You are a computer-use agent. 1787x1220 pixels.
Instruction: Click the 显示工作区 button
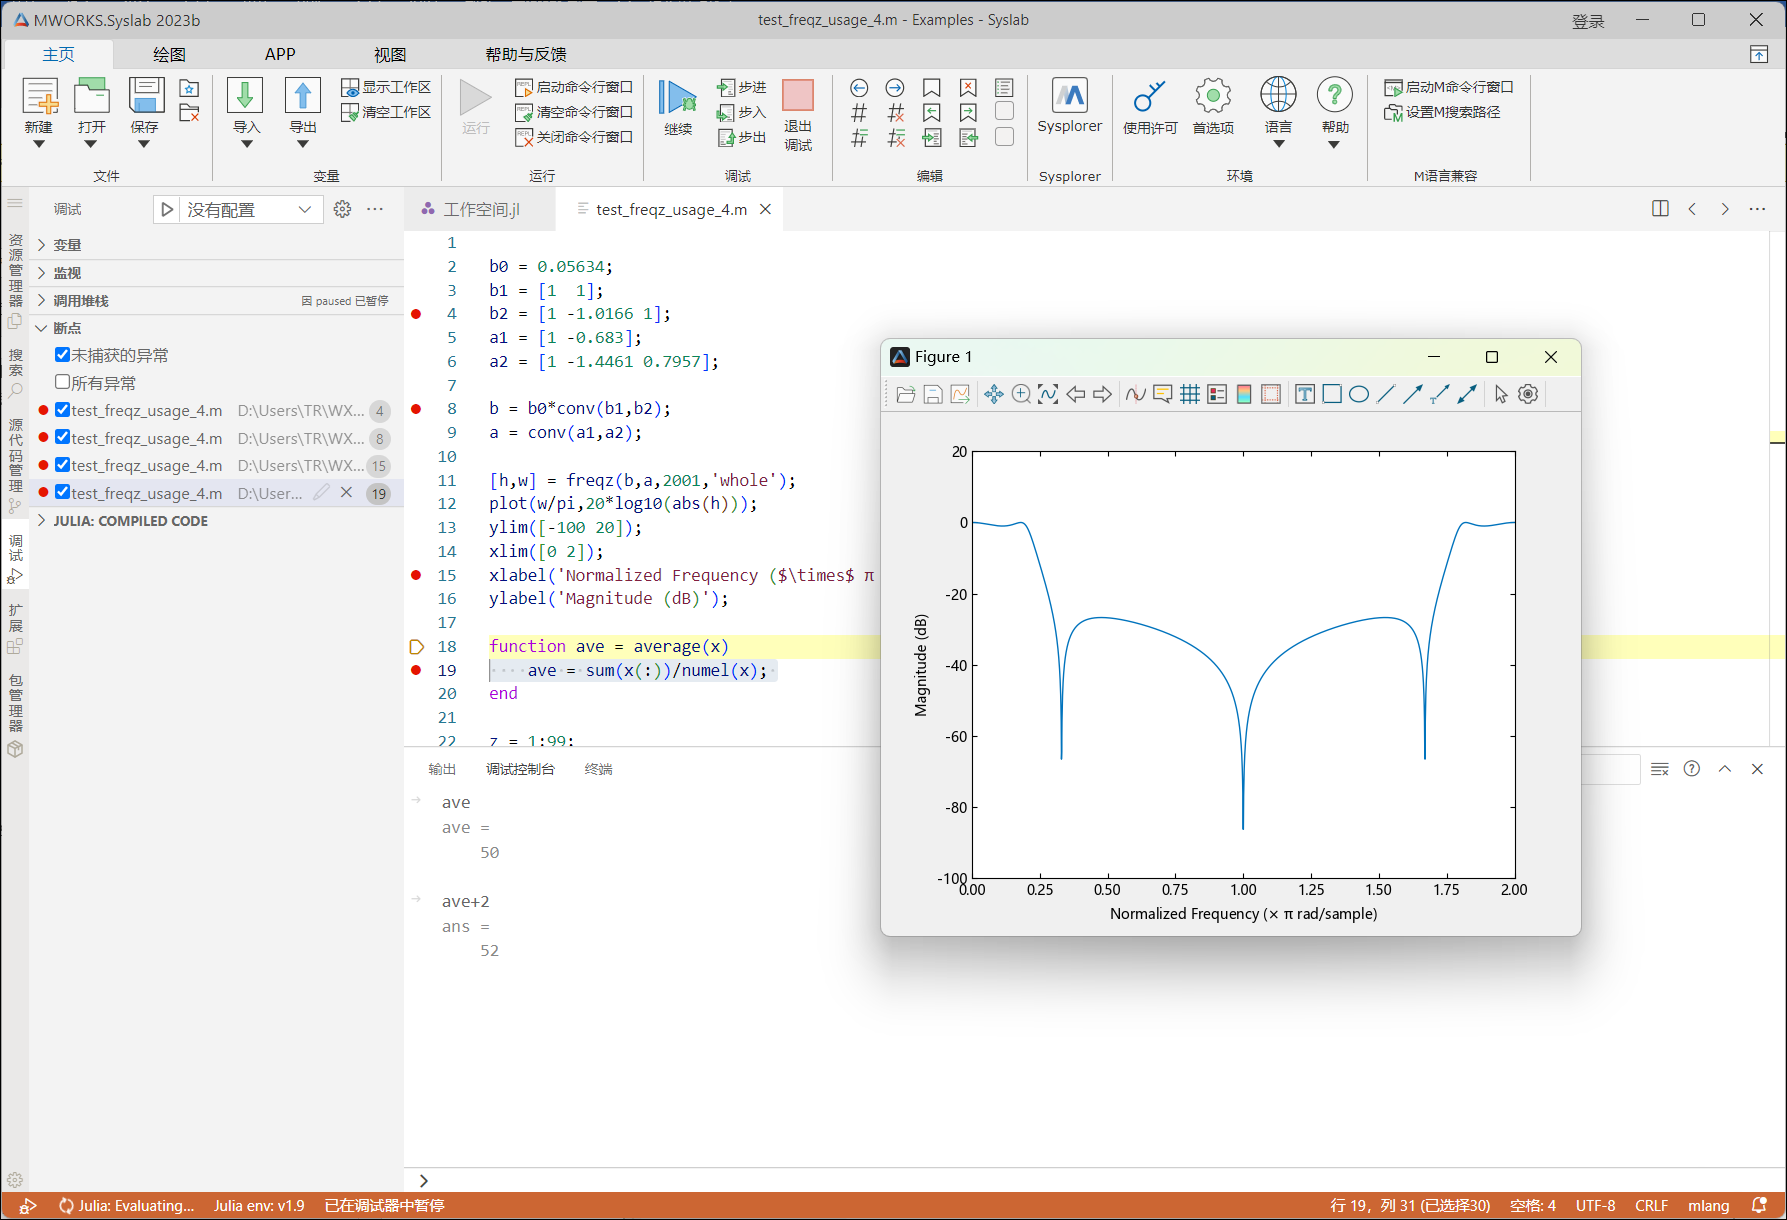click(386, 87)
